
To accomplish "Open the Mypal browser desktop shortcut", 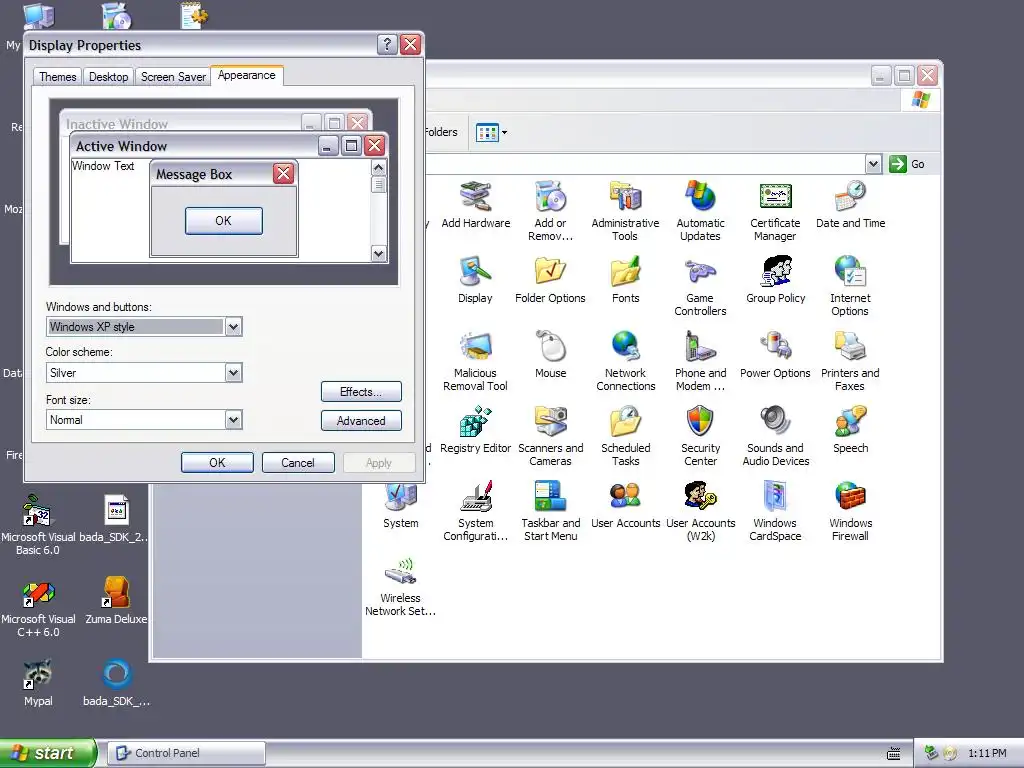I will pos(38,683).
